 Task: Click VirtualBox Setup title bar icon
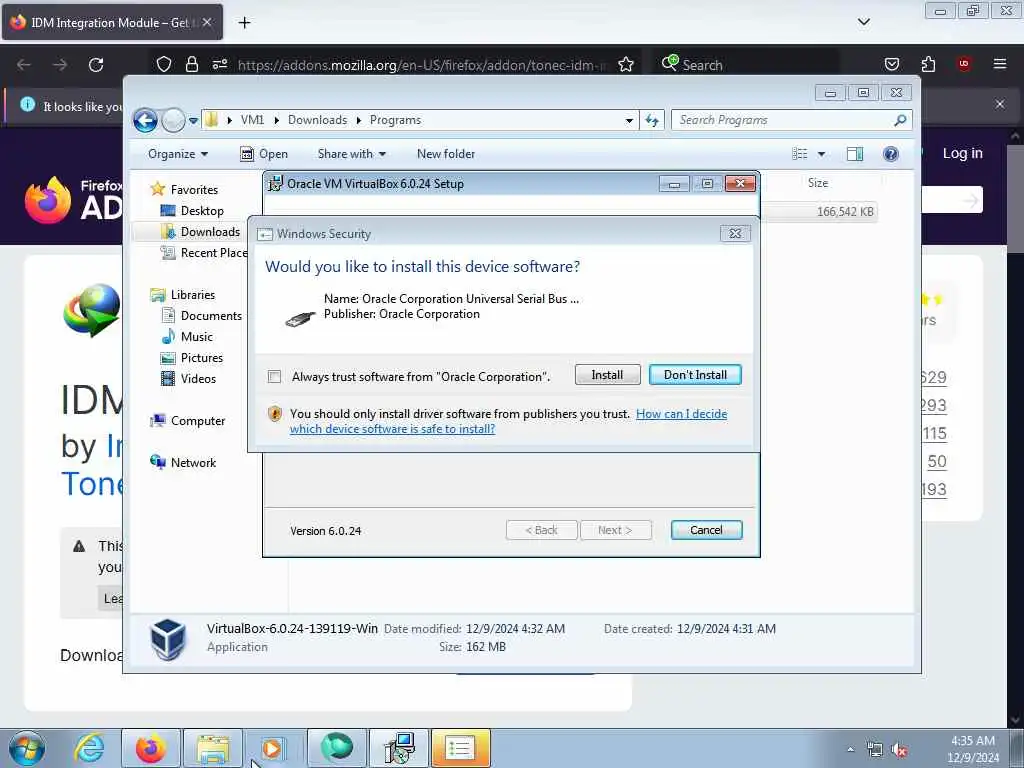(x=275, y=184)
